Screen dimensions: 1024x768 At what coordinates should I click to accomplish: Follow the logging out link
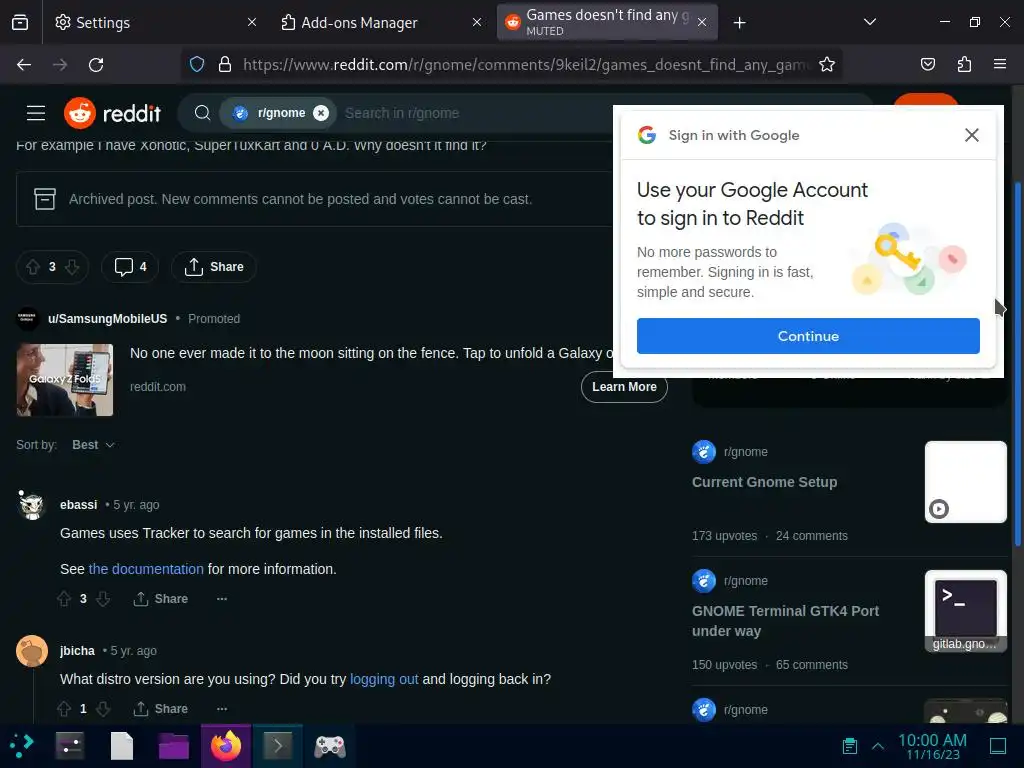point(384,679)
